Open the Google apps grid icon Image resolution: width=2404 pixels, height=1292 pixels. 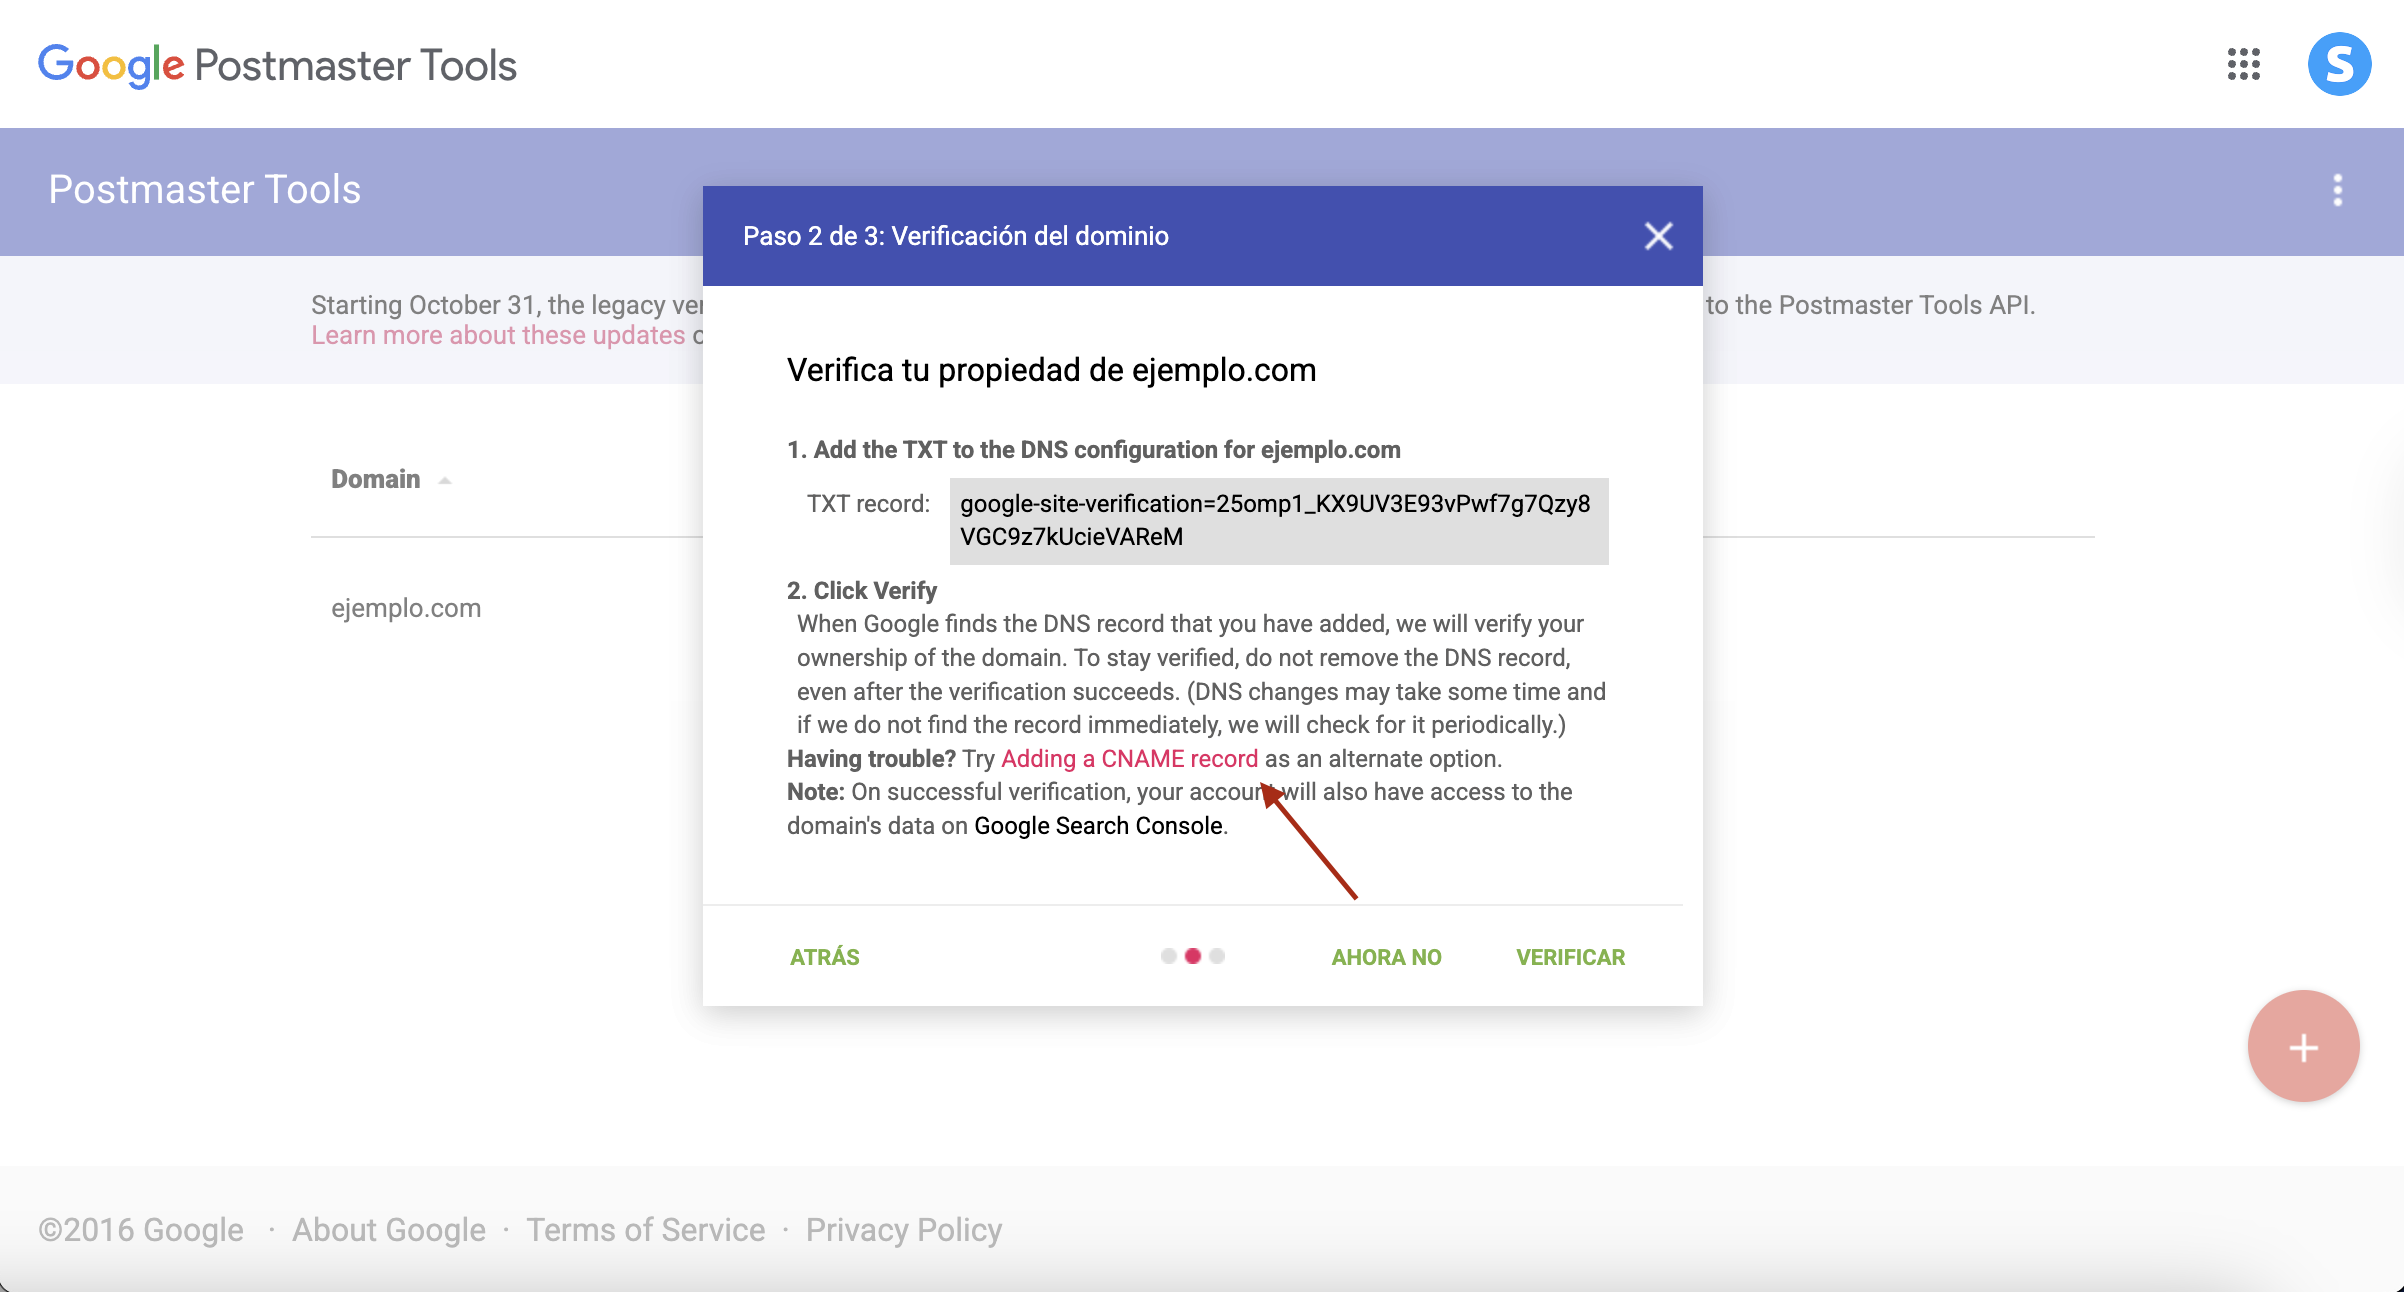tap(2243, 65)
